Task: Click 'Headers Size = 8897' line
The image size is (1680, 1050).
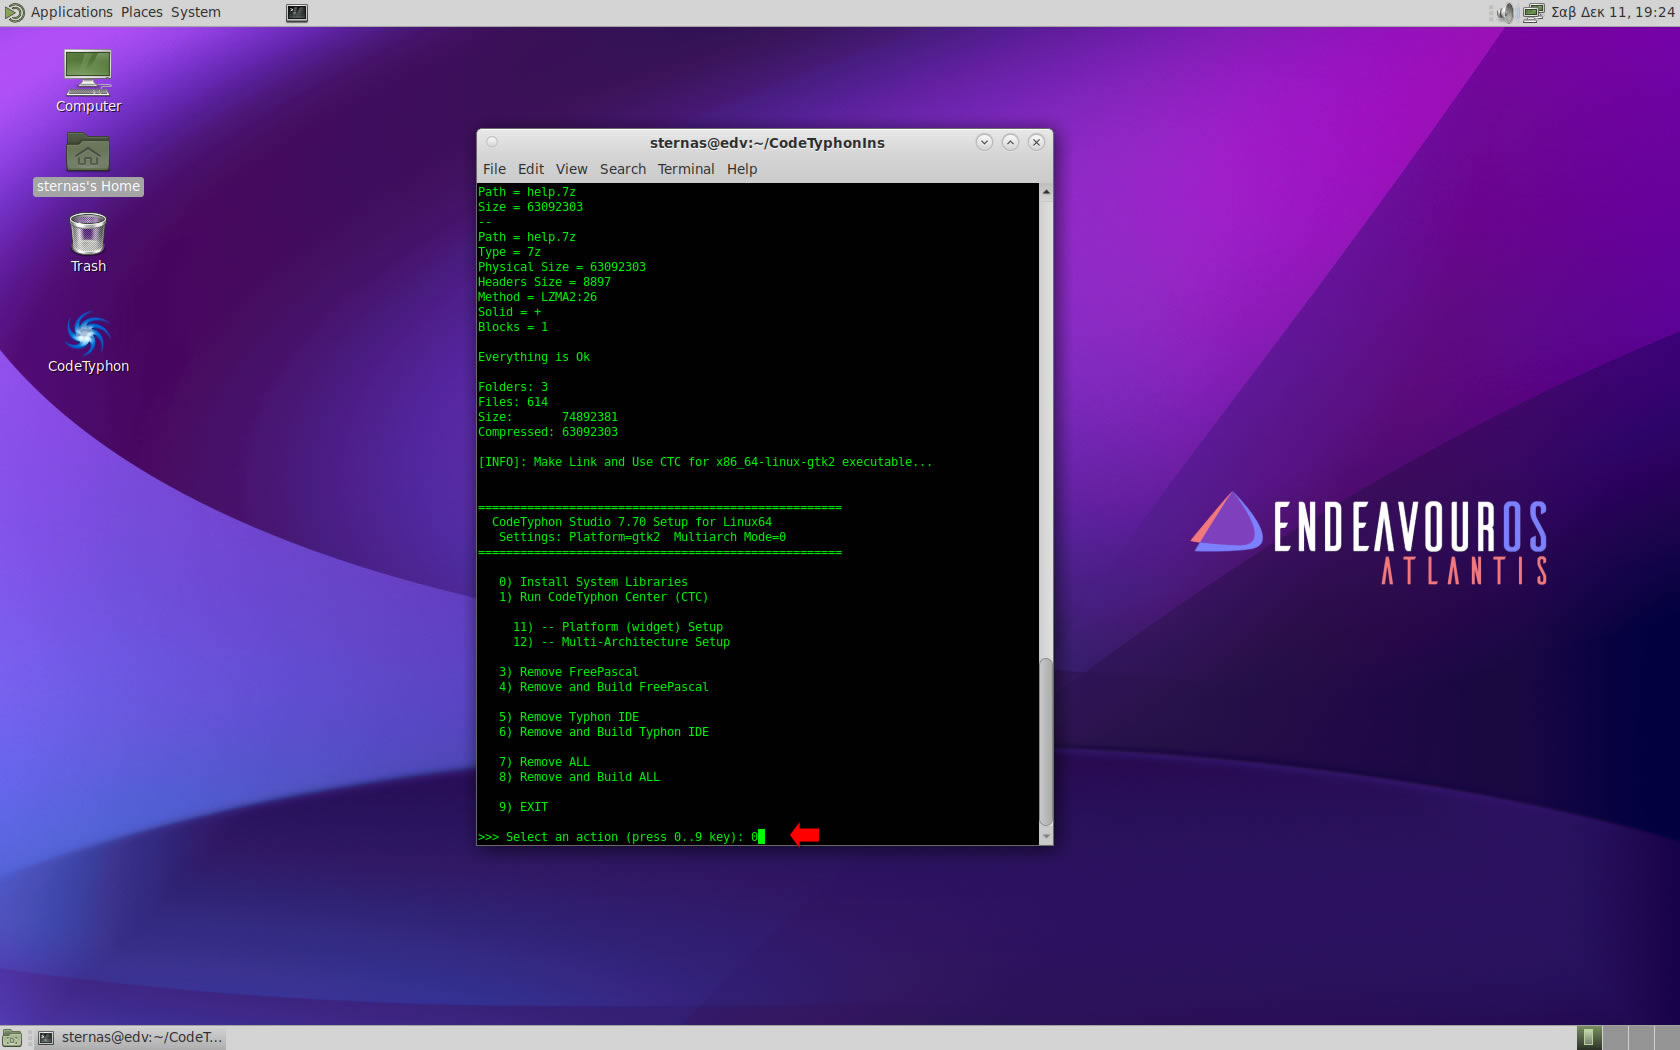Action: (x=544, y=282)
